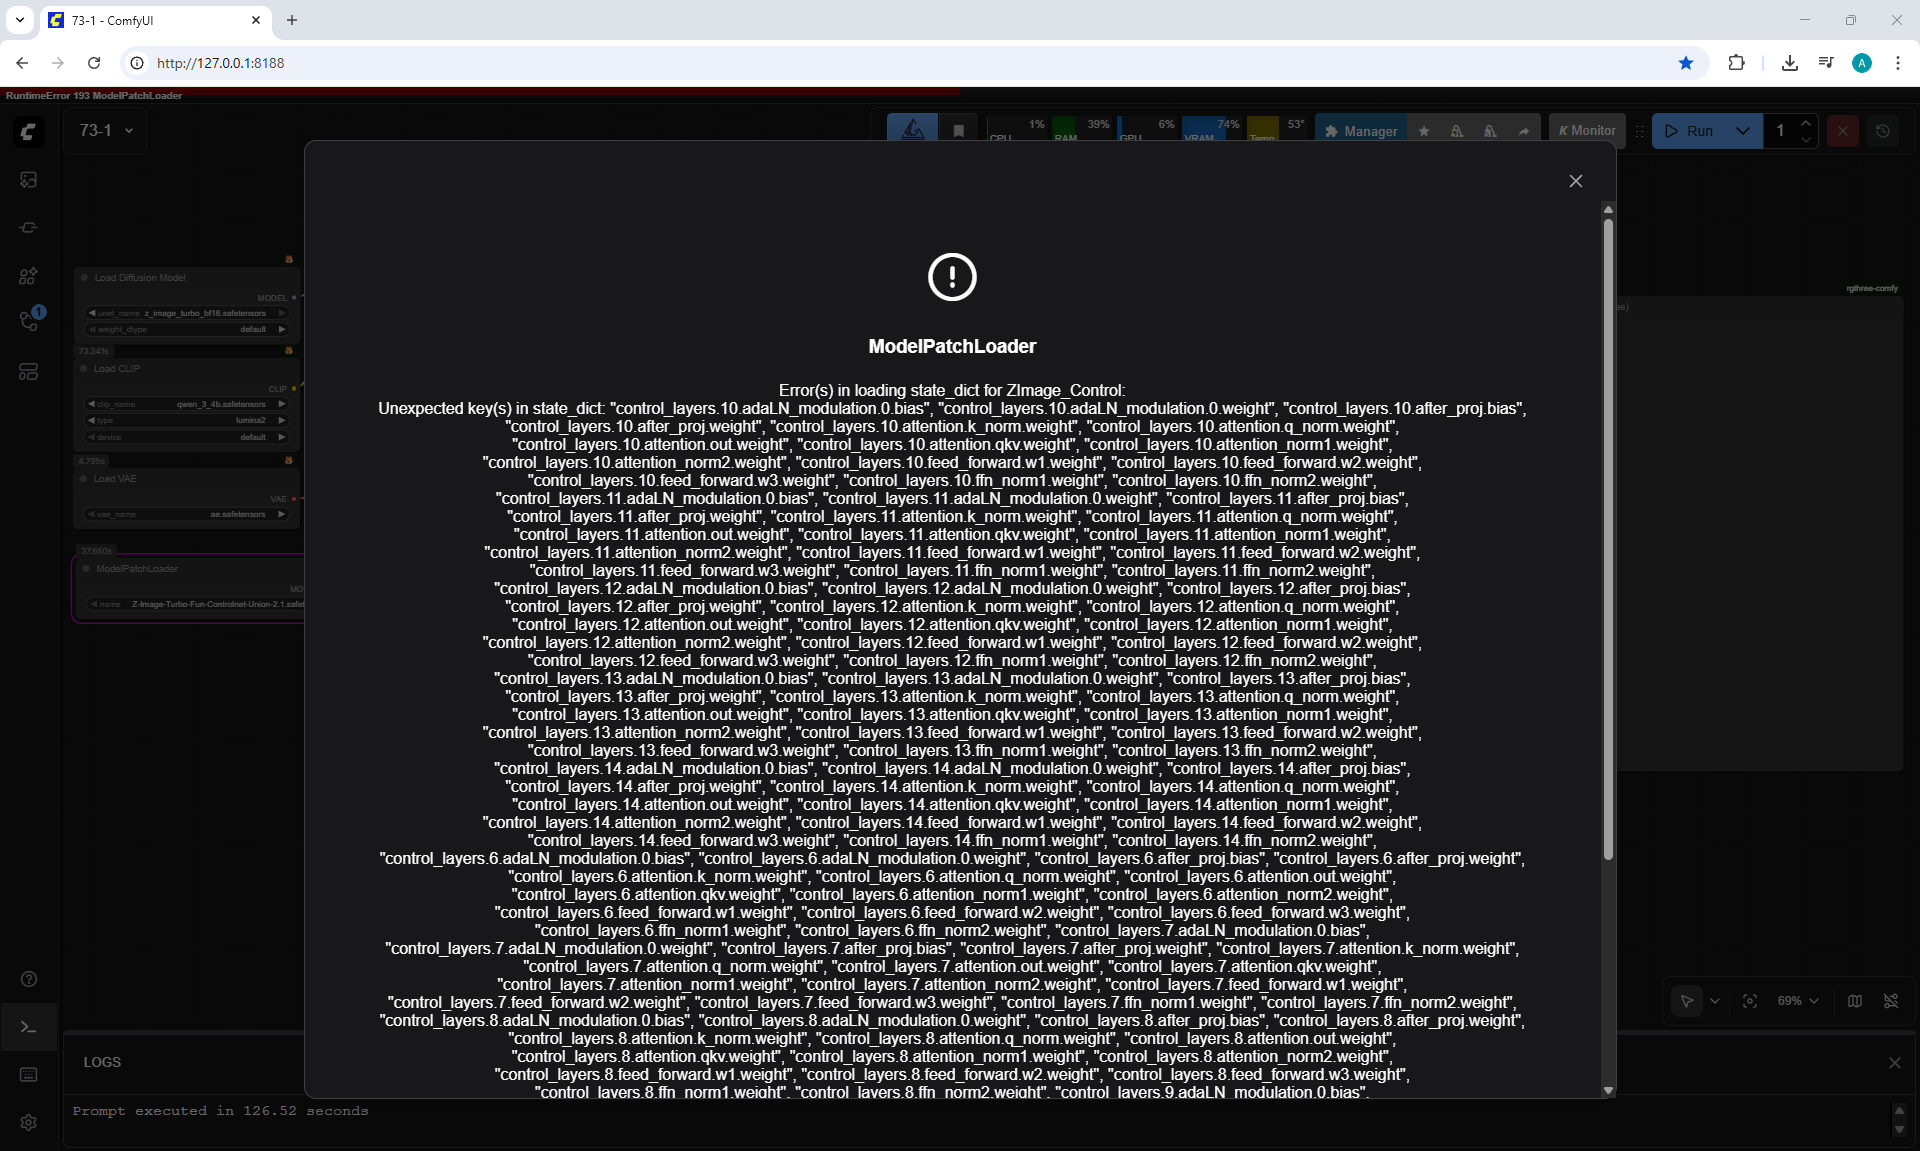Open a new browser tab

tap(292, 20)
